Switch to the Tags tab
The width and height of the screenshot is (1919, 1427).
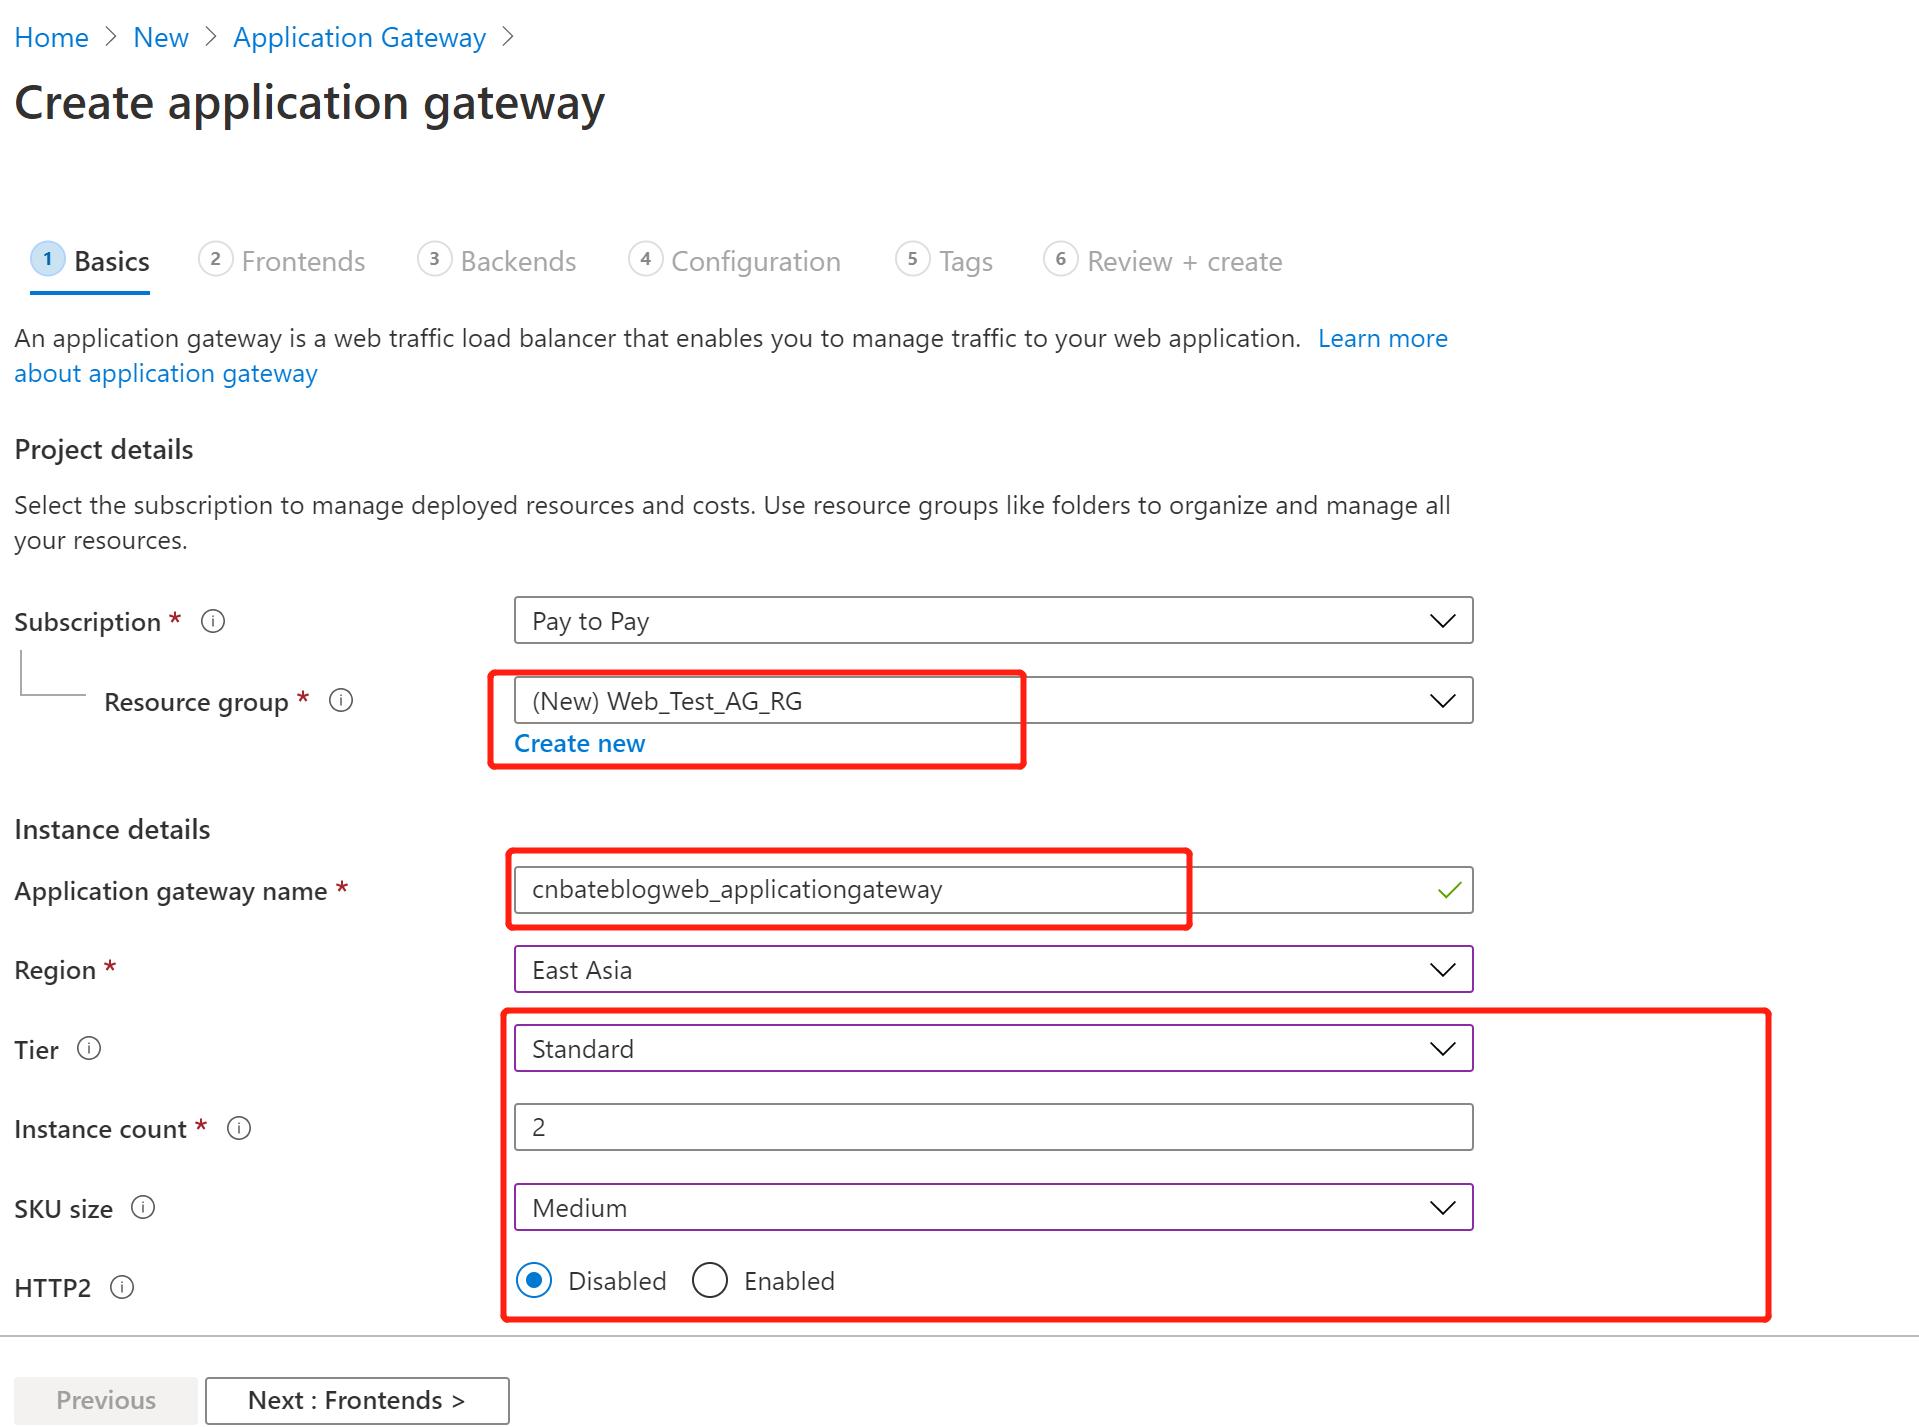point(963,261)
